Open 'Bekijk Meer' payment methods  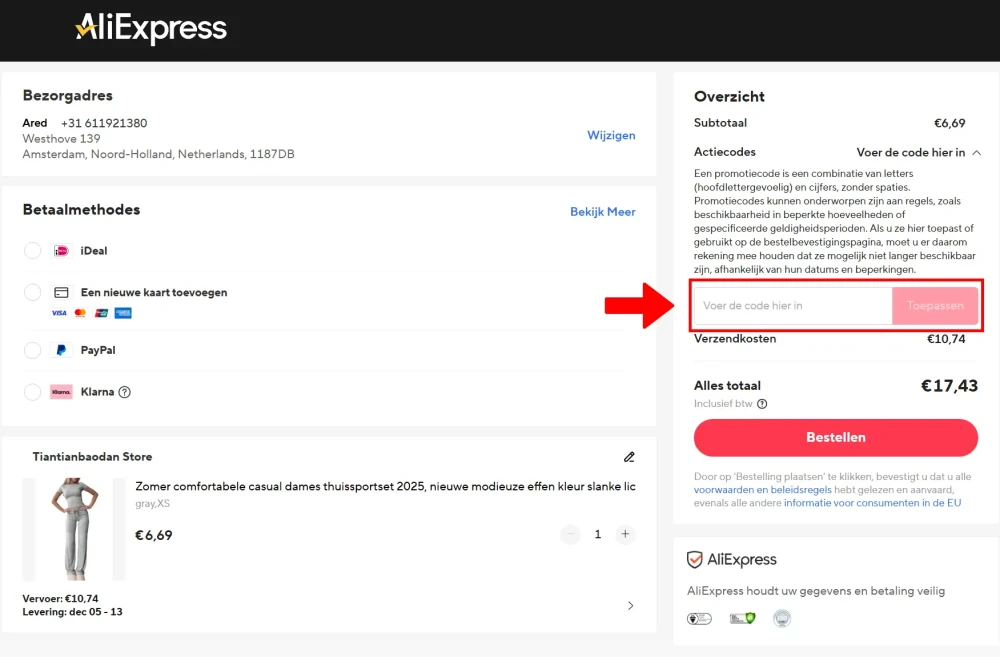point(602,212)
